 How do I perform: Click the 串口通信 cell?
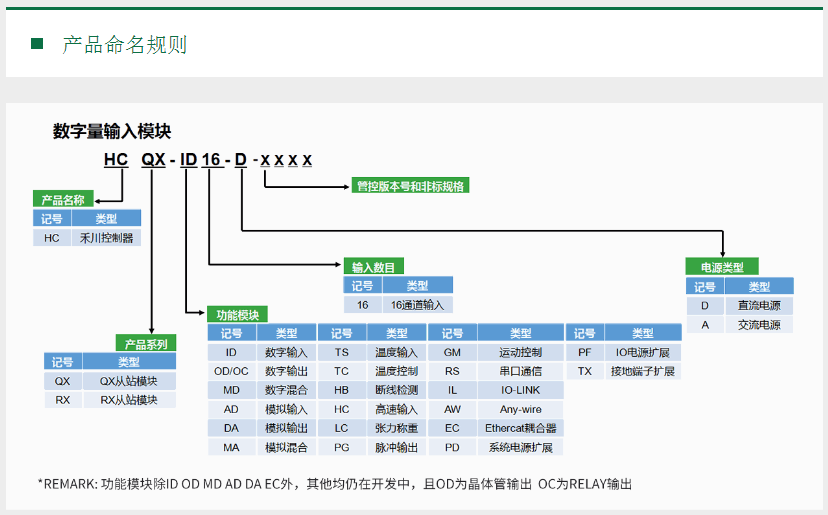(521, 371)
